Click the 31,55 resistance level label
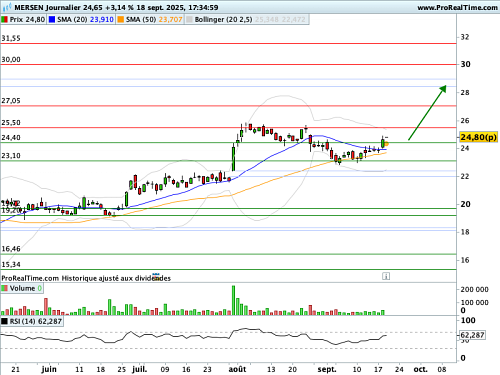Viewport: 500px width, 375px height. (x=11, y=38)
